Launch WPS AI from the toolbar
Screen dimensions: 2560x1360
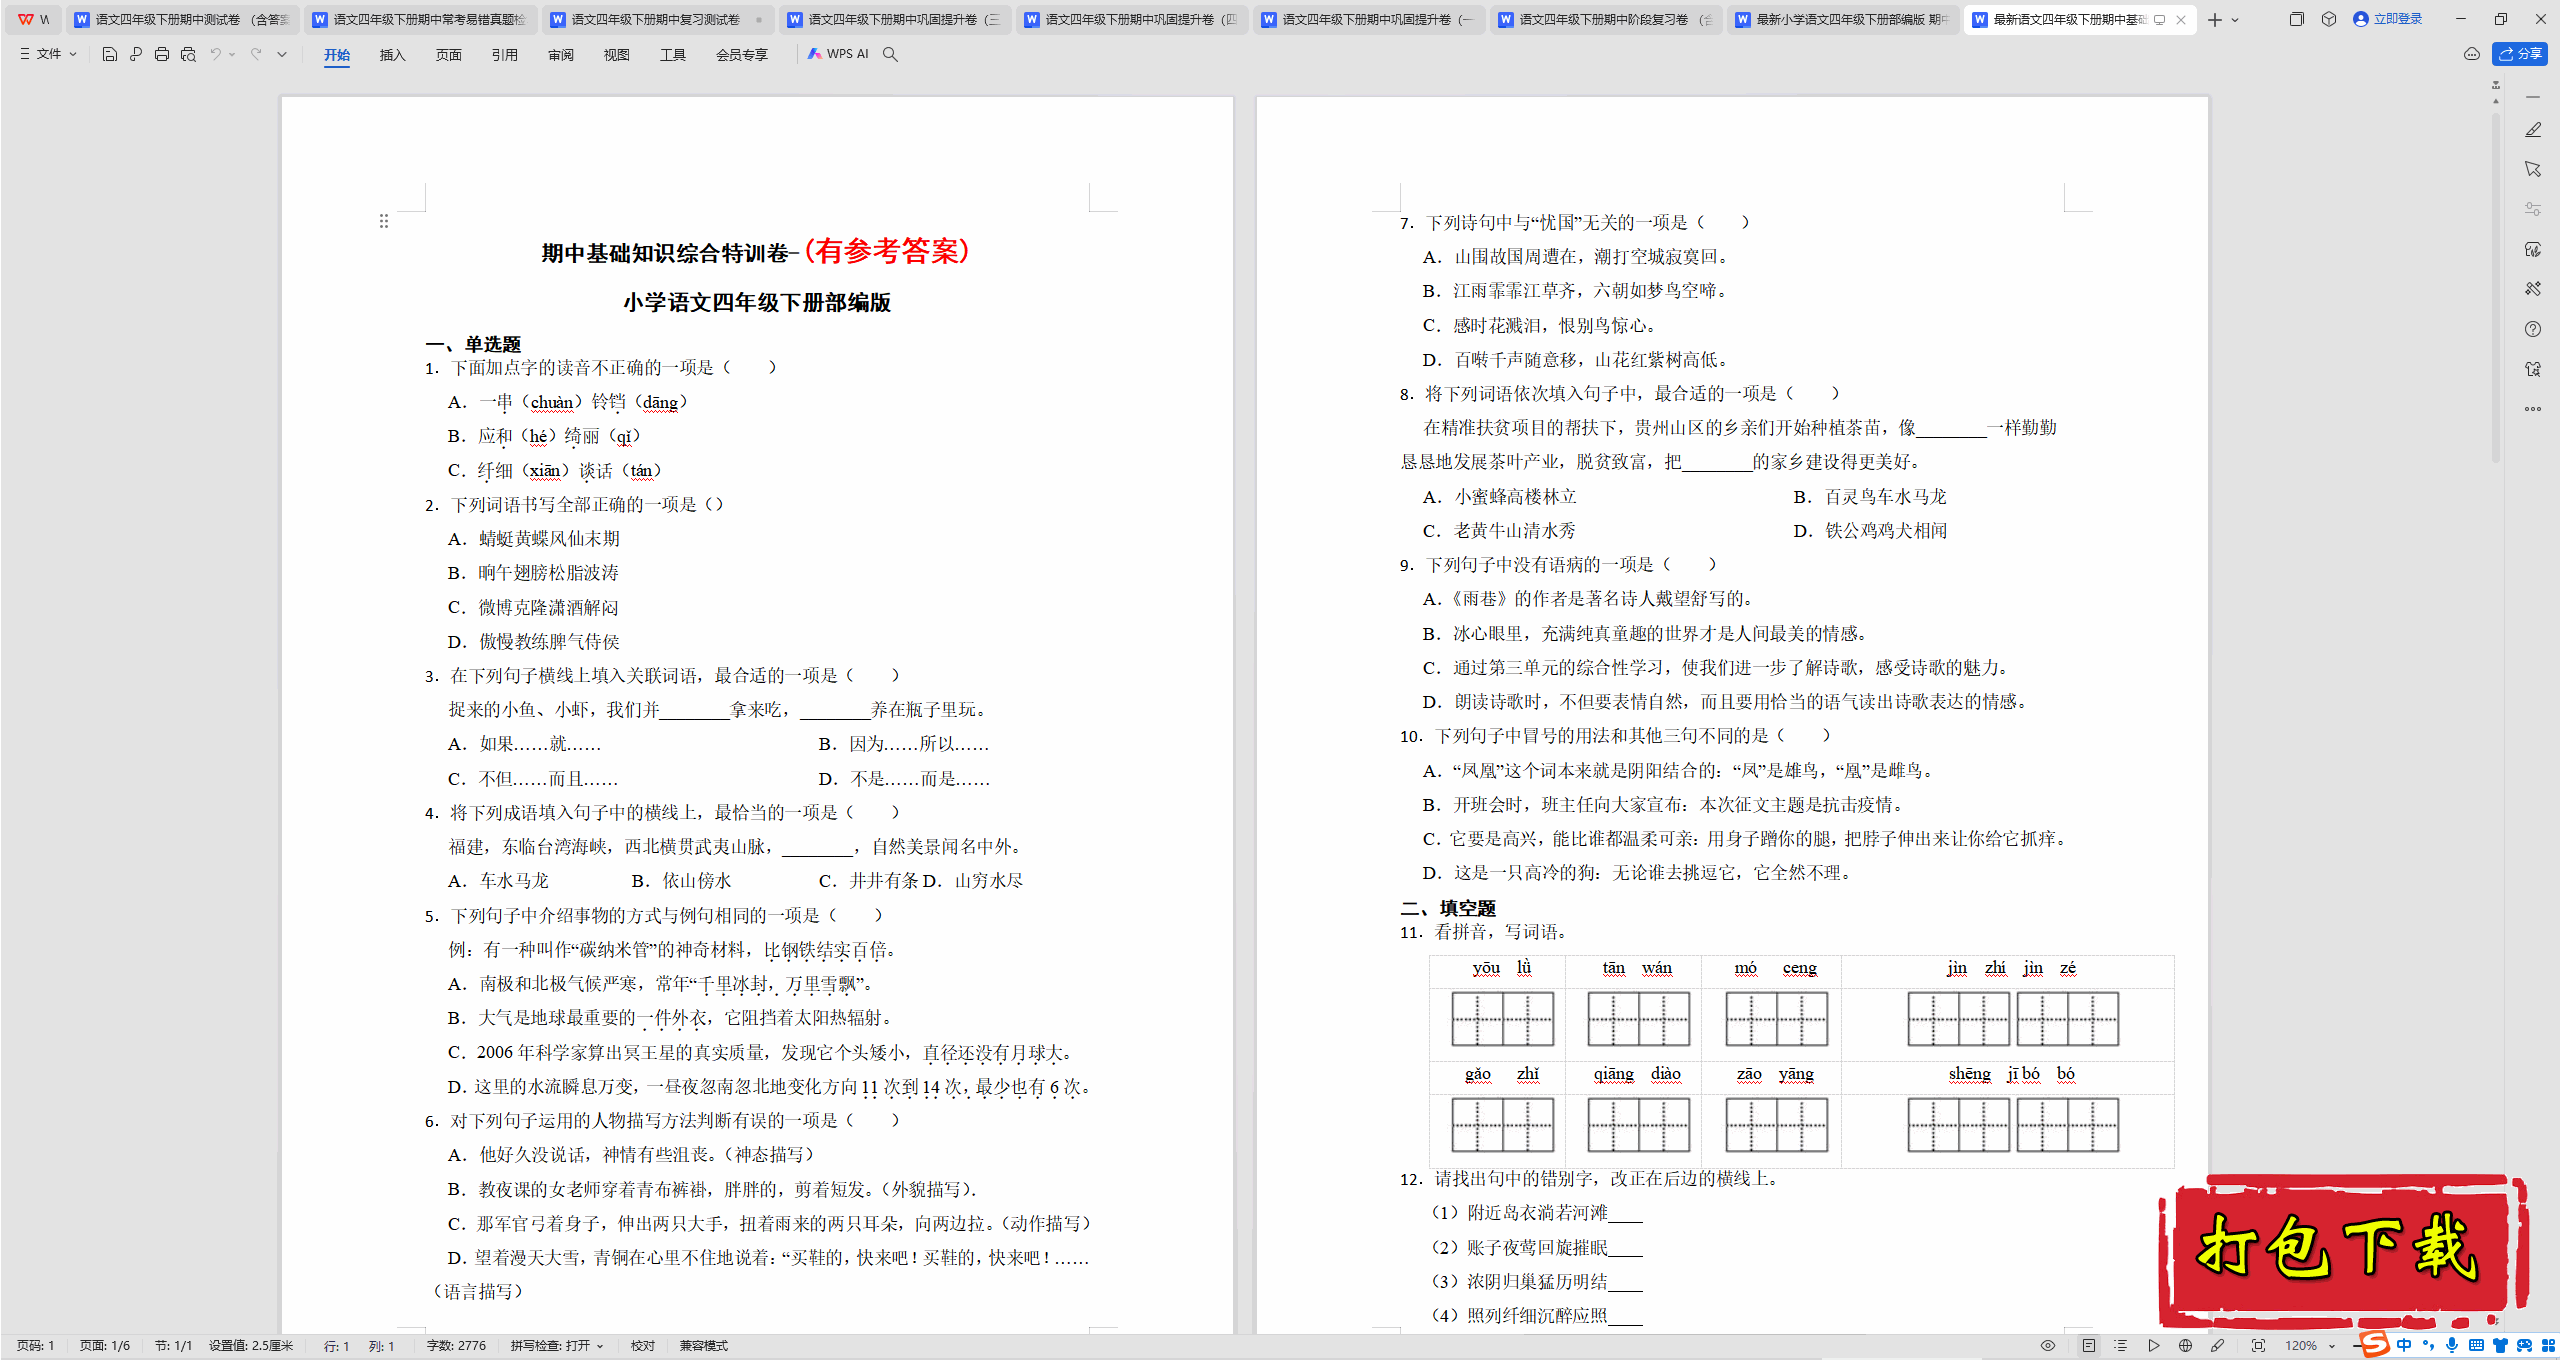838,54
